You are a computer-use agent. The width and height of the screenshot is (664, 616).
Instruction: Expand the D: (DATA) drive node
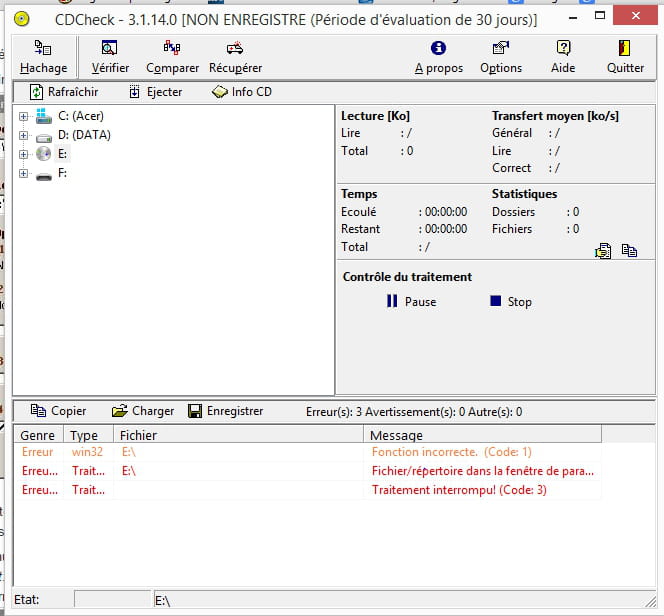point(23,136)
